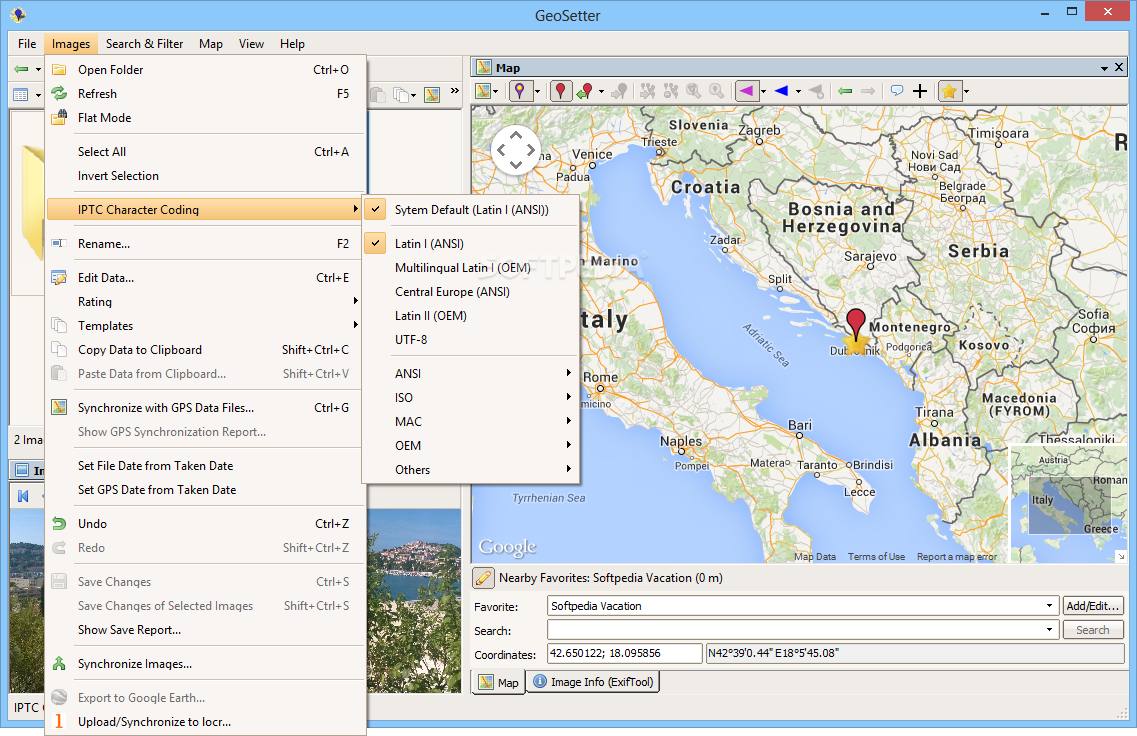Choose Central Europe (ANSI) coding

click(x=471, y=291)
